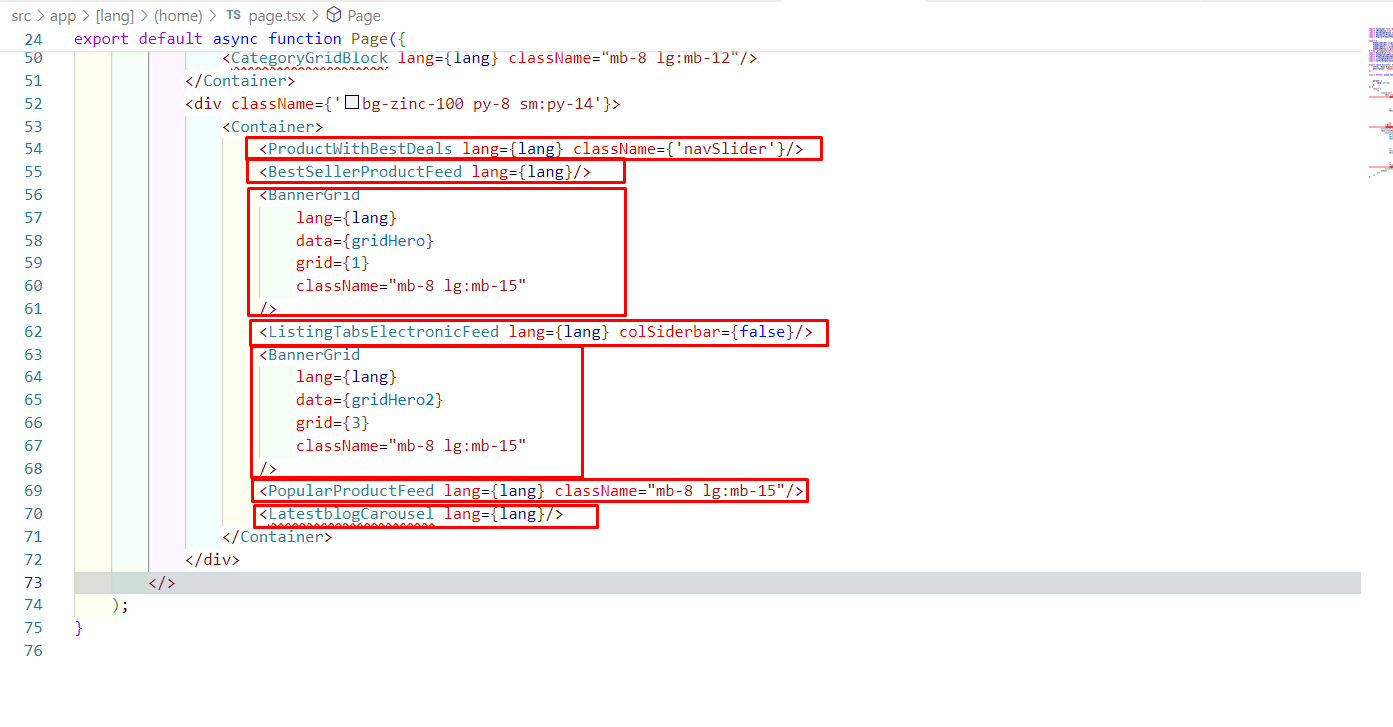Click 'lang={lang}' on line 57

pyautogui.click(x=346, y=217)
